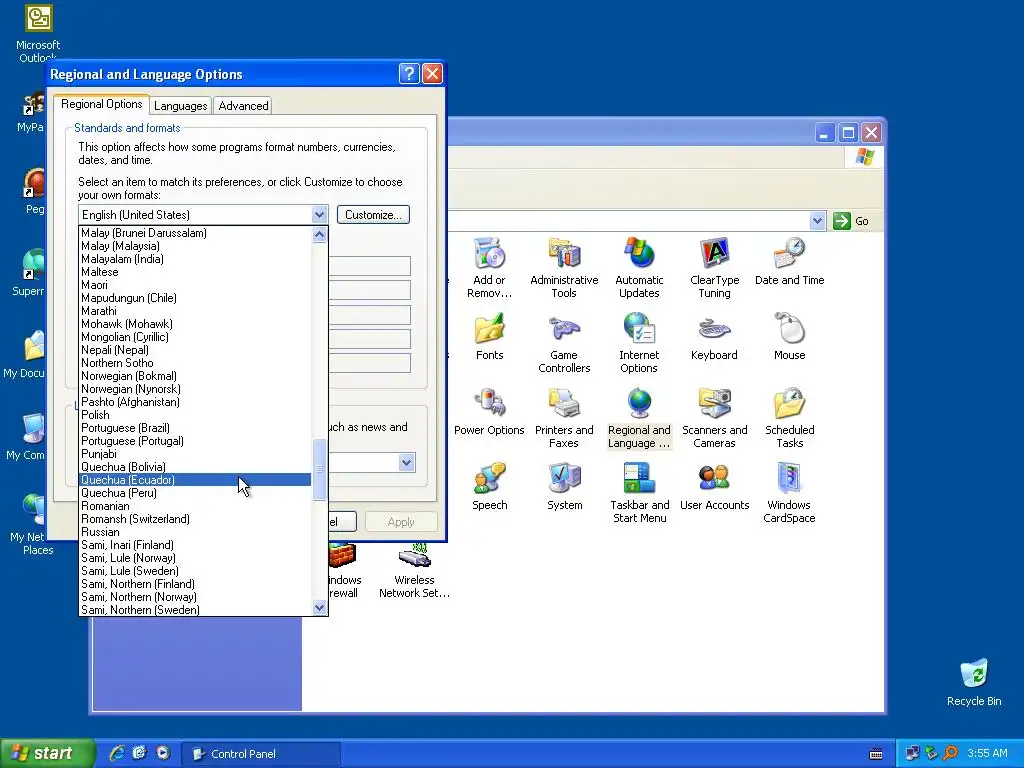Click the dialog Help question mark button
The height and width of the screenshot is (768, 1024).
pos(409,74)
